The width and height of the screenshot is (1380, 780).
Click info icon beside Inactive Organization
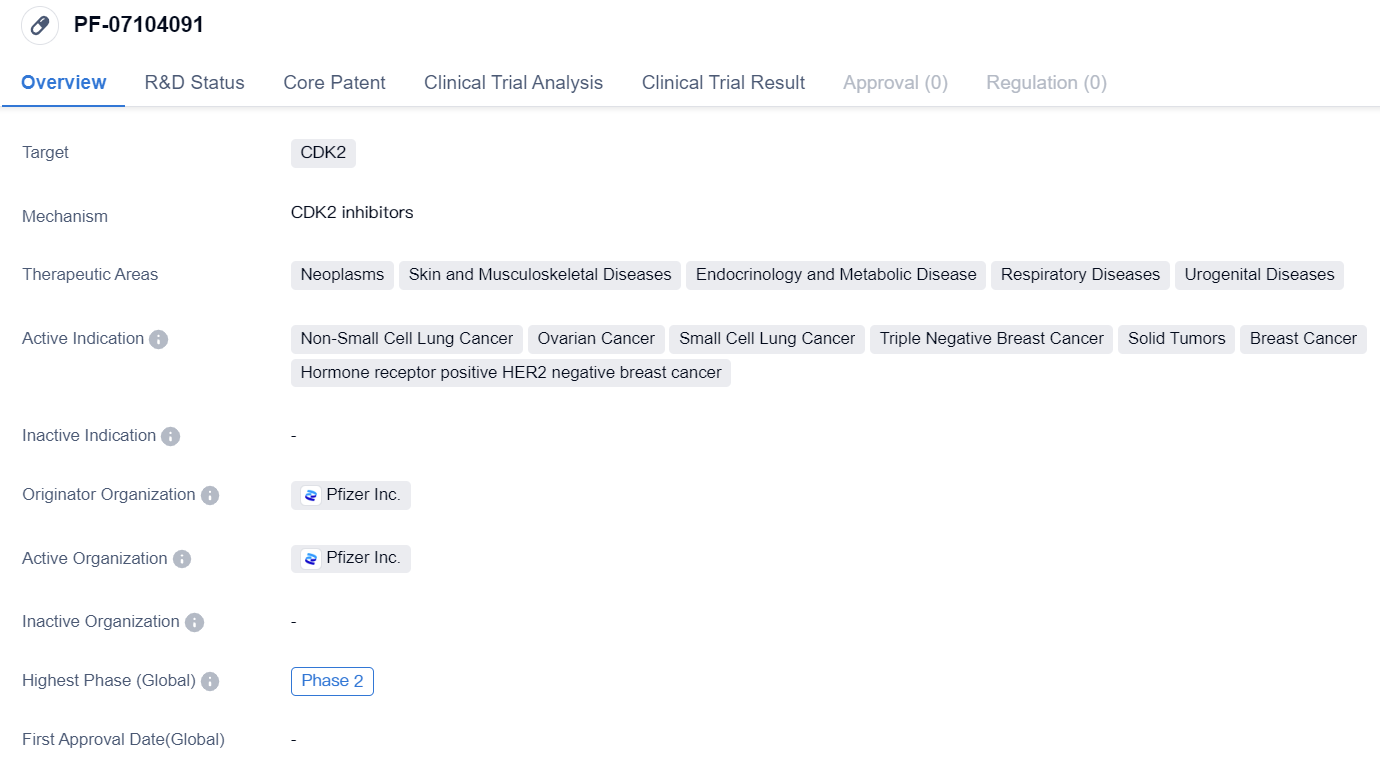(194, 623)
